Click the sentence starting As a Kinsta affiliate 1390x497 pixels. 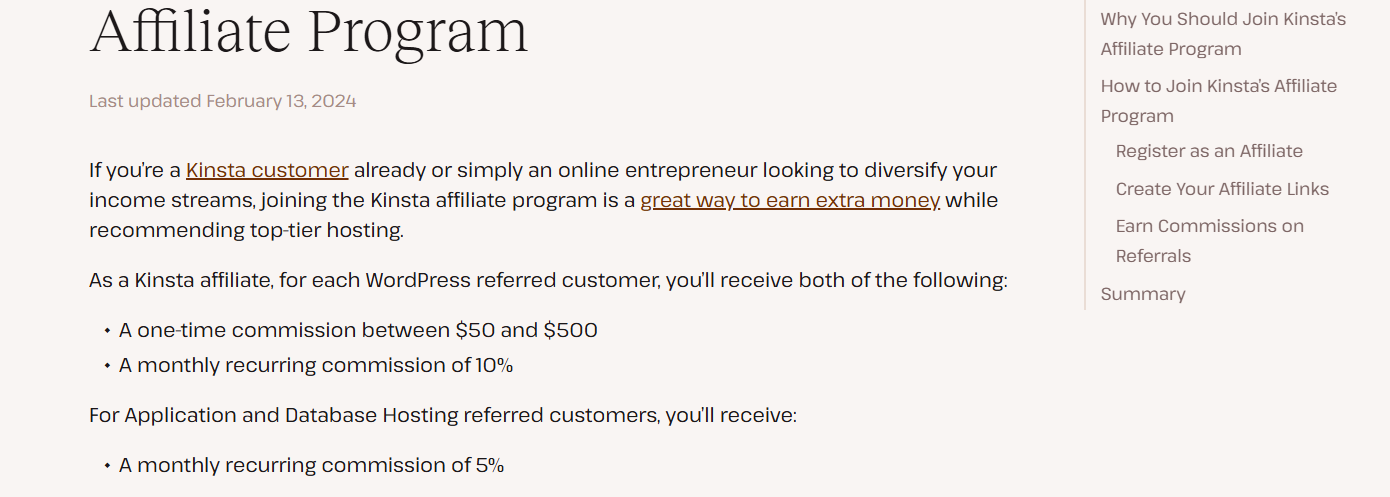point(548,280)
